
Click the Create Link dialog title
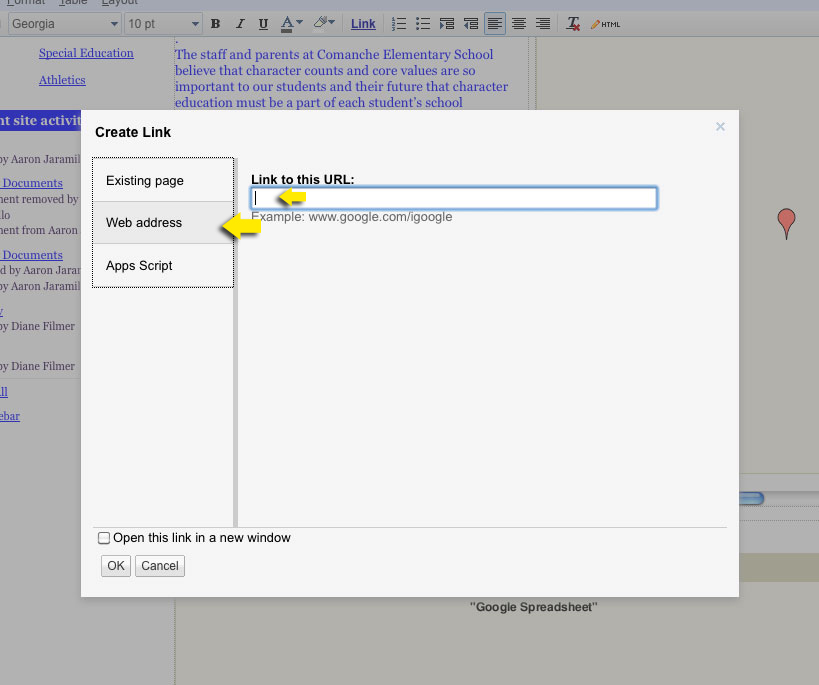pos(133,132)
